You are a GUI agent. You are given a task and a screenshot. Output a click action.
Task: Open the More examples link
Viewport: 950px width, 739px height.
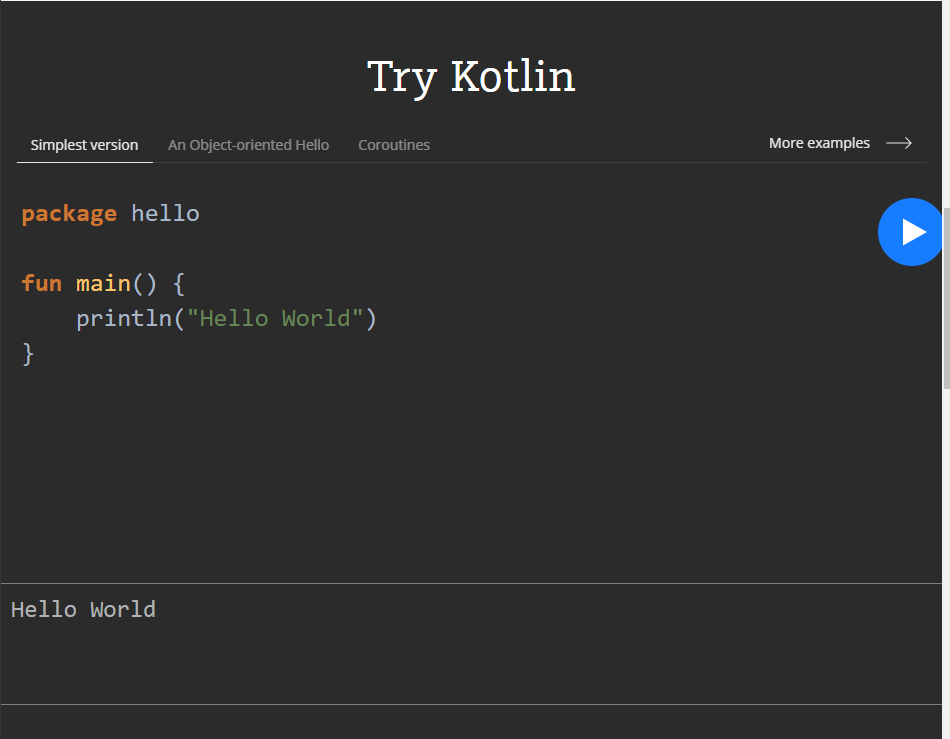[x=819, y=143]
